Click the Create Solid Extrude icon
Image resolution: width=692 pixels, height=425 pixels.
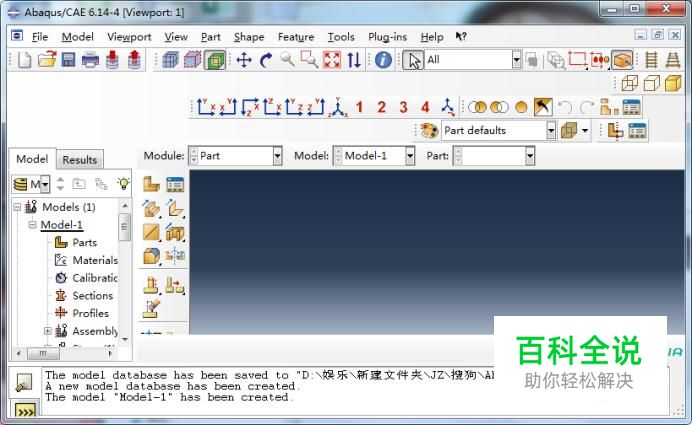(151, 208)
